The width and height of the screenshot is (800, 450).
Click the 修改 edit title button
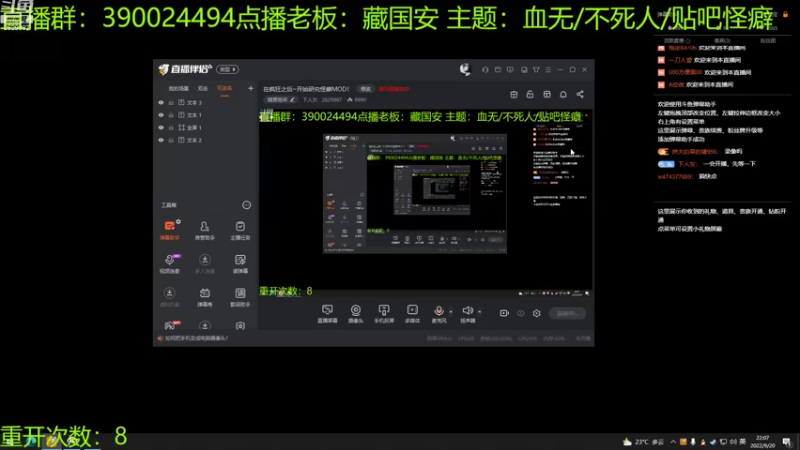365,89
